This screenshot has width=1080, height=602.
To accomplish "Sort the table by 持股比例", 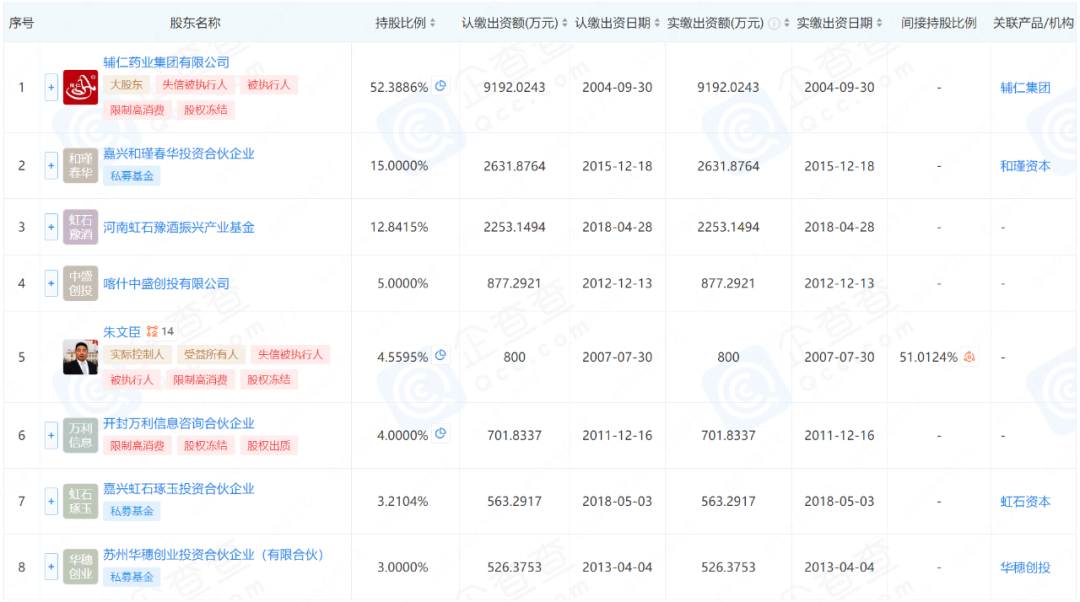I will coord(430,23).
